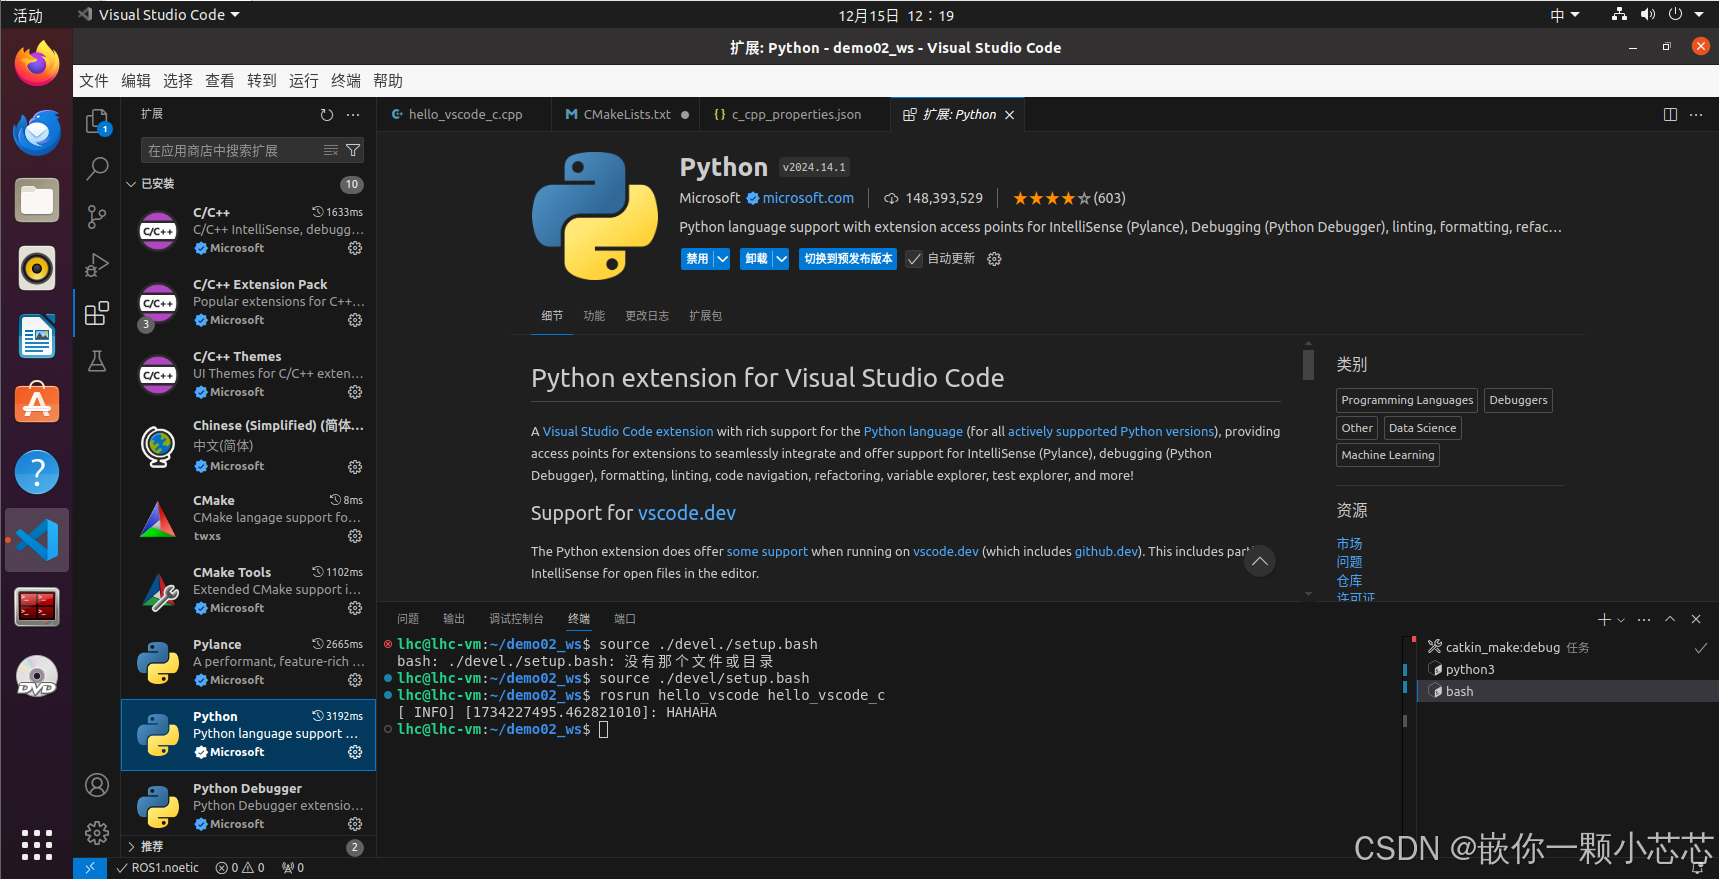This screenshot has height=879, width=1719.
Task: Open the vscode.dev heading link
Action: (x=687, y=513)
